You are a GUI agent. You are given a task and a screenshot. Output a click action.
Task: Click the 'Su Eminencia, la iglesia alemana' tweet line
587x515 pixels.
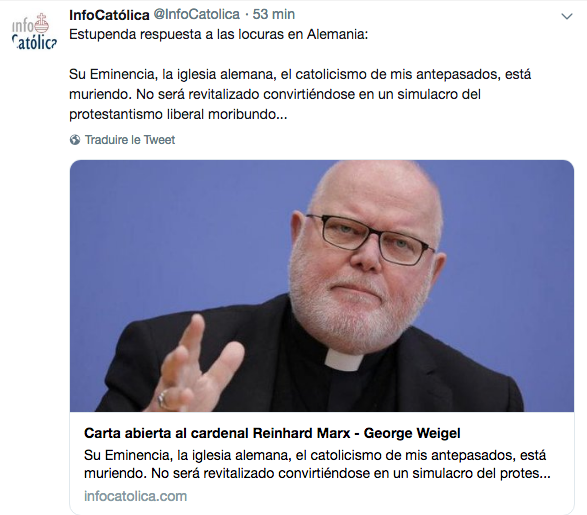[300, 74]
